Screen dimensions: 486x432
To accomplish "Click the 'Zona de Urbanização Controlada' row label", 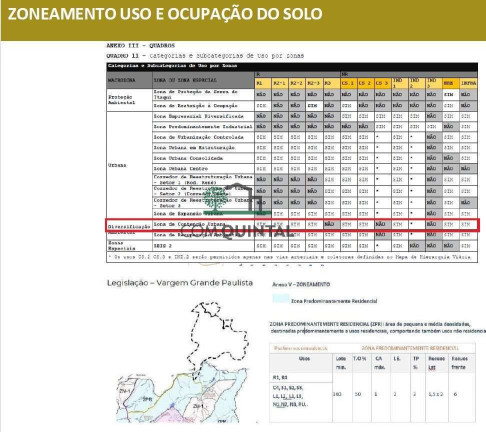I will pos(203,137).
